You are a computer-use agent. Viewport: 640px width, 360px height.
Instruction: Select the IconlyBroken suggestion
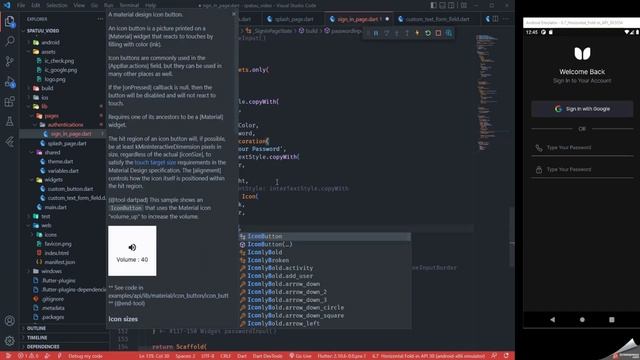(325, 260)
